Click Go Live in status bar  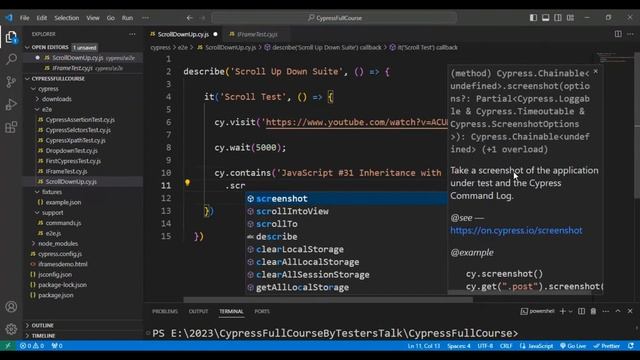pyautogui.click(x=573, y=346)
